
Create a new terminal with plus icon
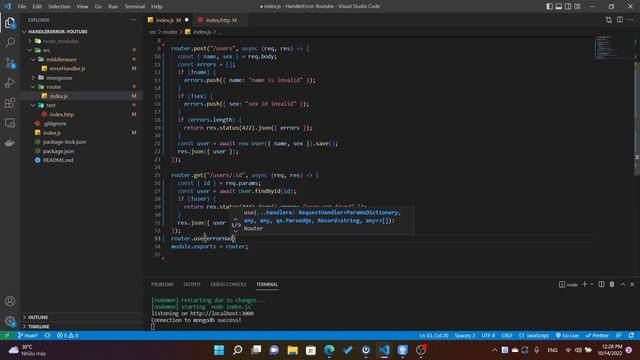[x=584, y=284]
